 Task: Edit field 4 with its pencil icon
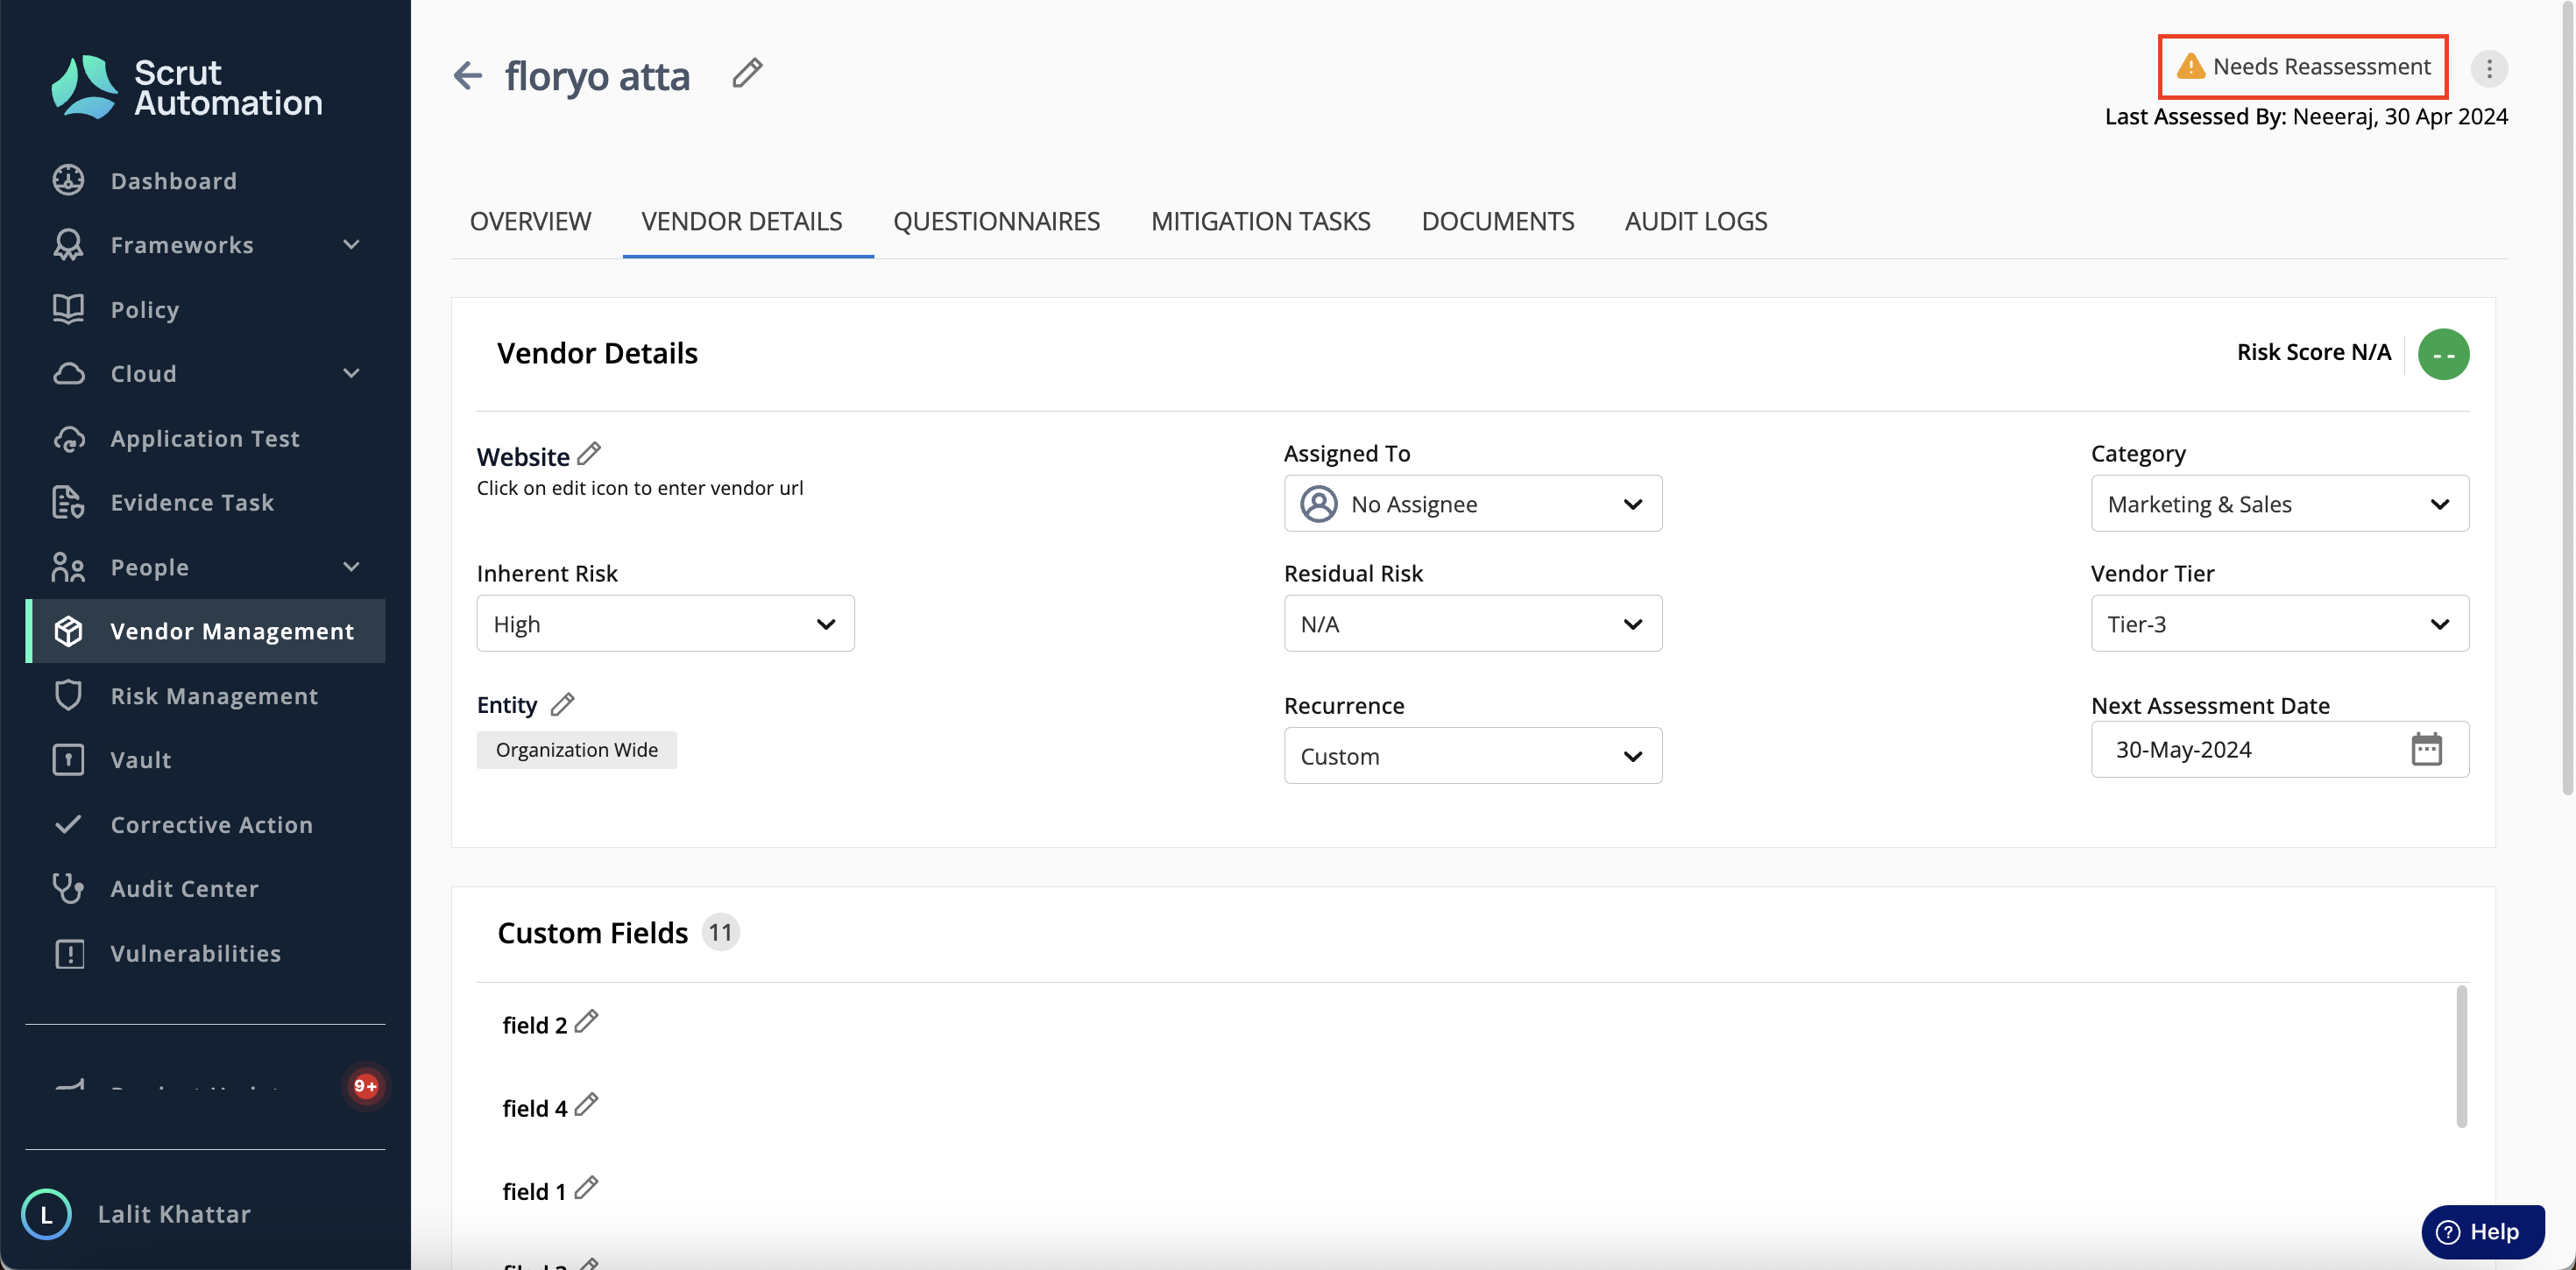tap(587, 1104)
